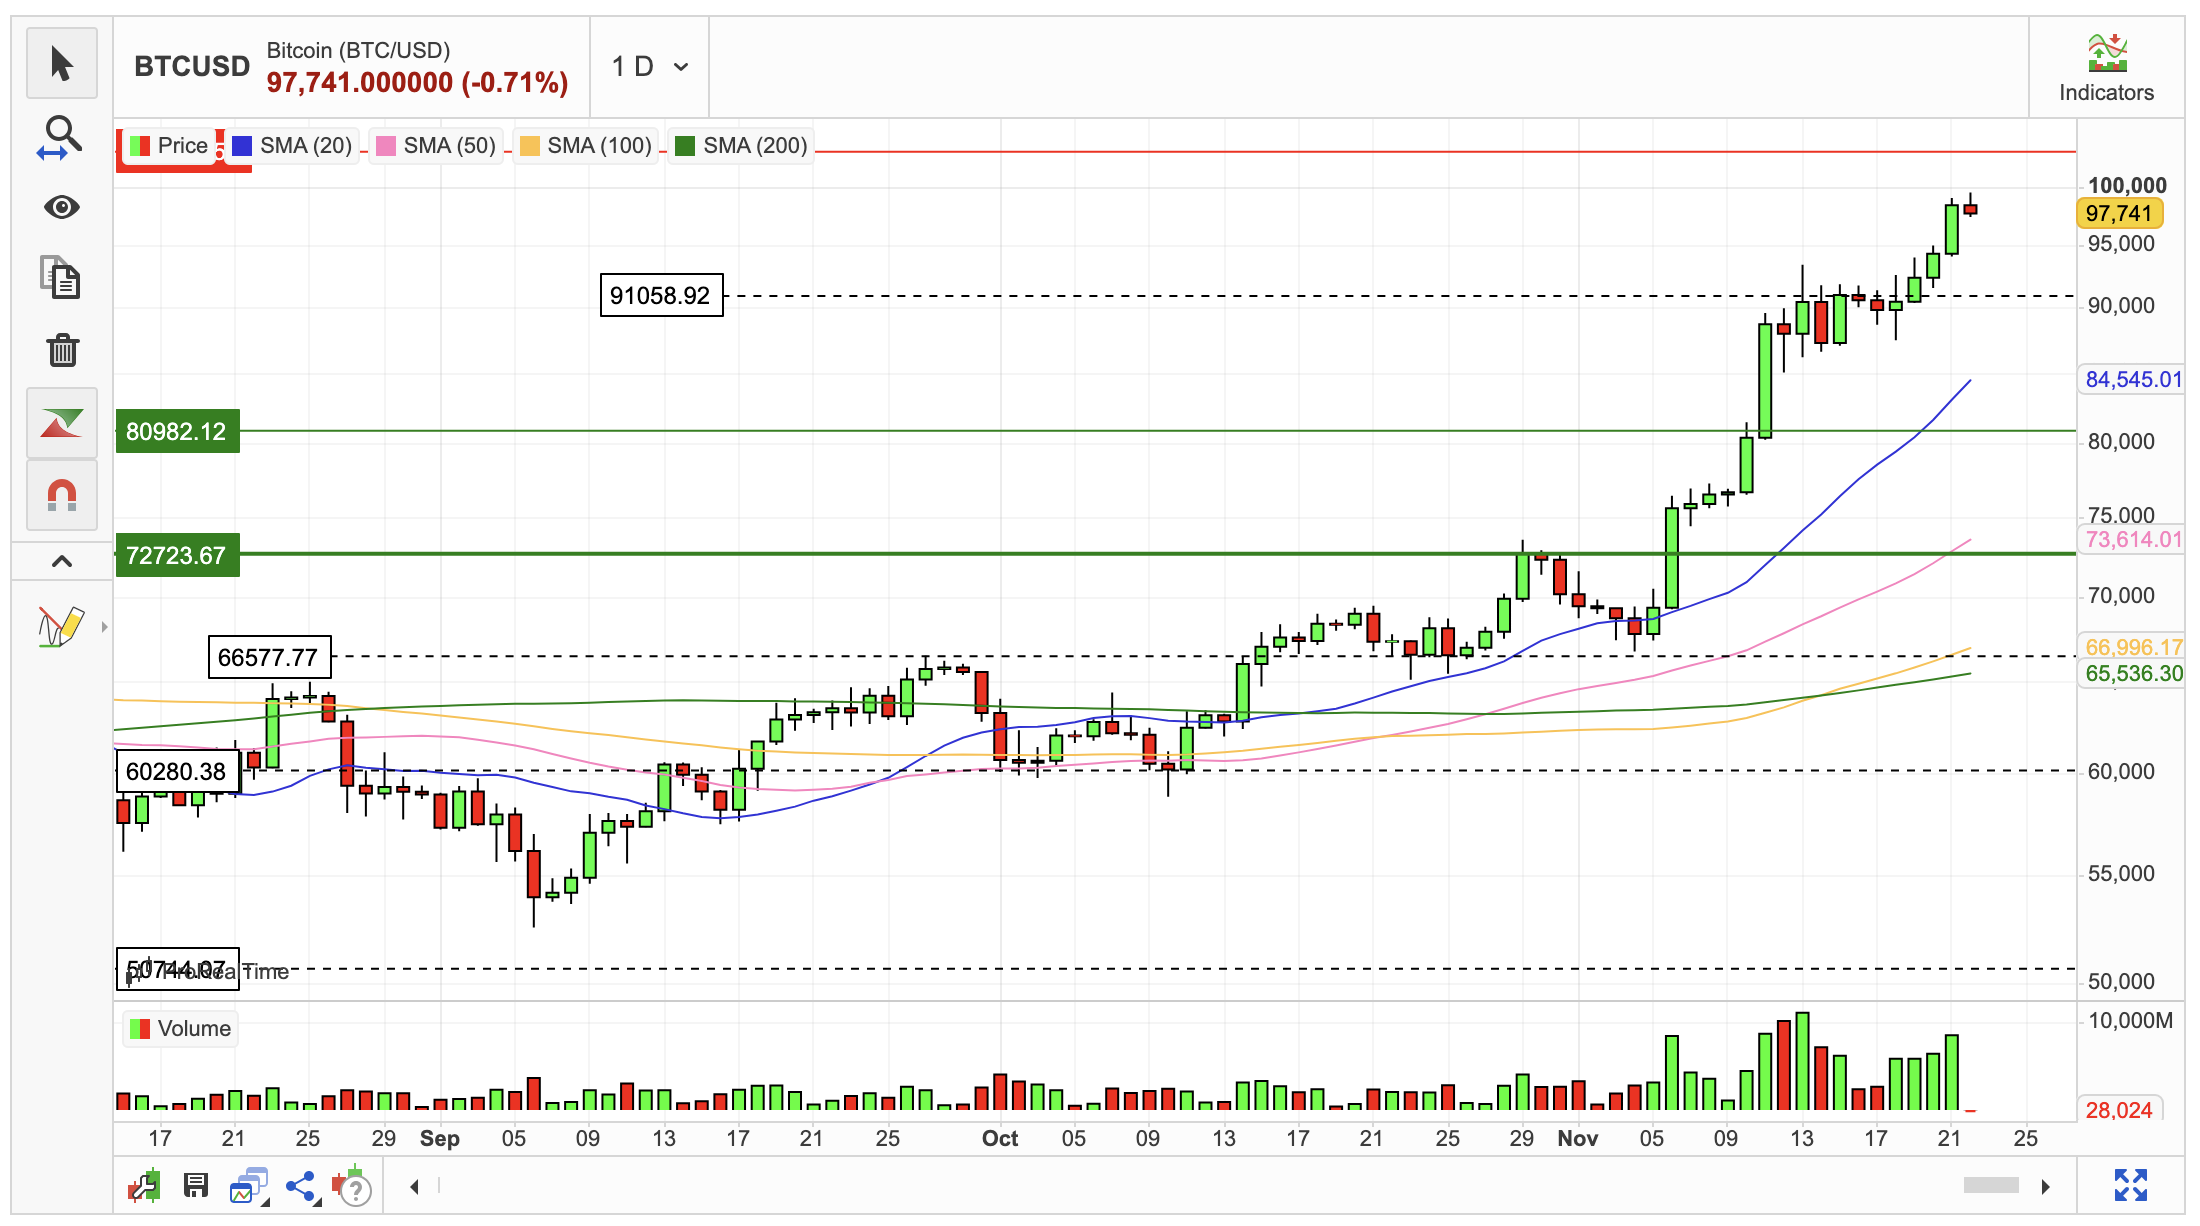2200x1226 pixels.
Task: Click the 10,000M volume axis label
Action: [2130, 1021]
